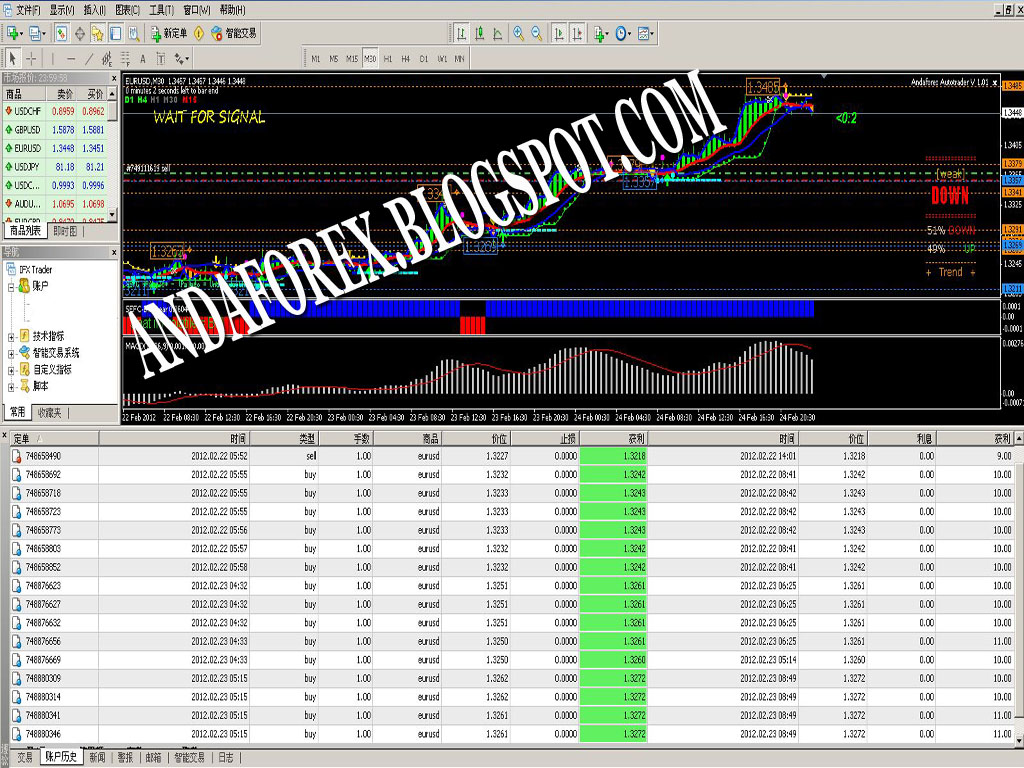Toggle chart auto scroll icon
1024x768 pixels.
tap(558, 33)
